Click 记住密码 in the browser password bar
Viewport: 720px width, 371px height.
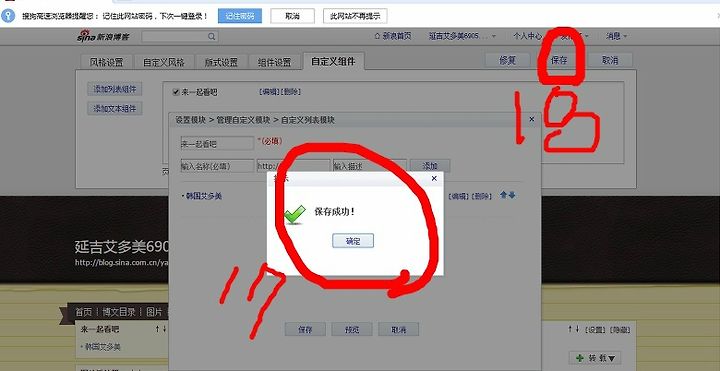pos(240,16)
